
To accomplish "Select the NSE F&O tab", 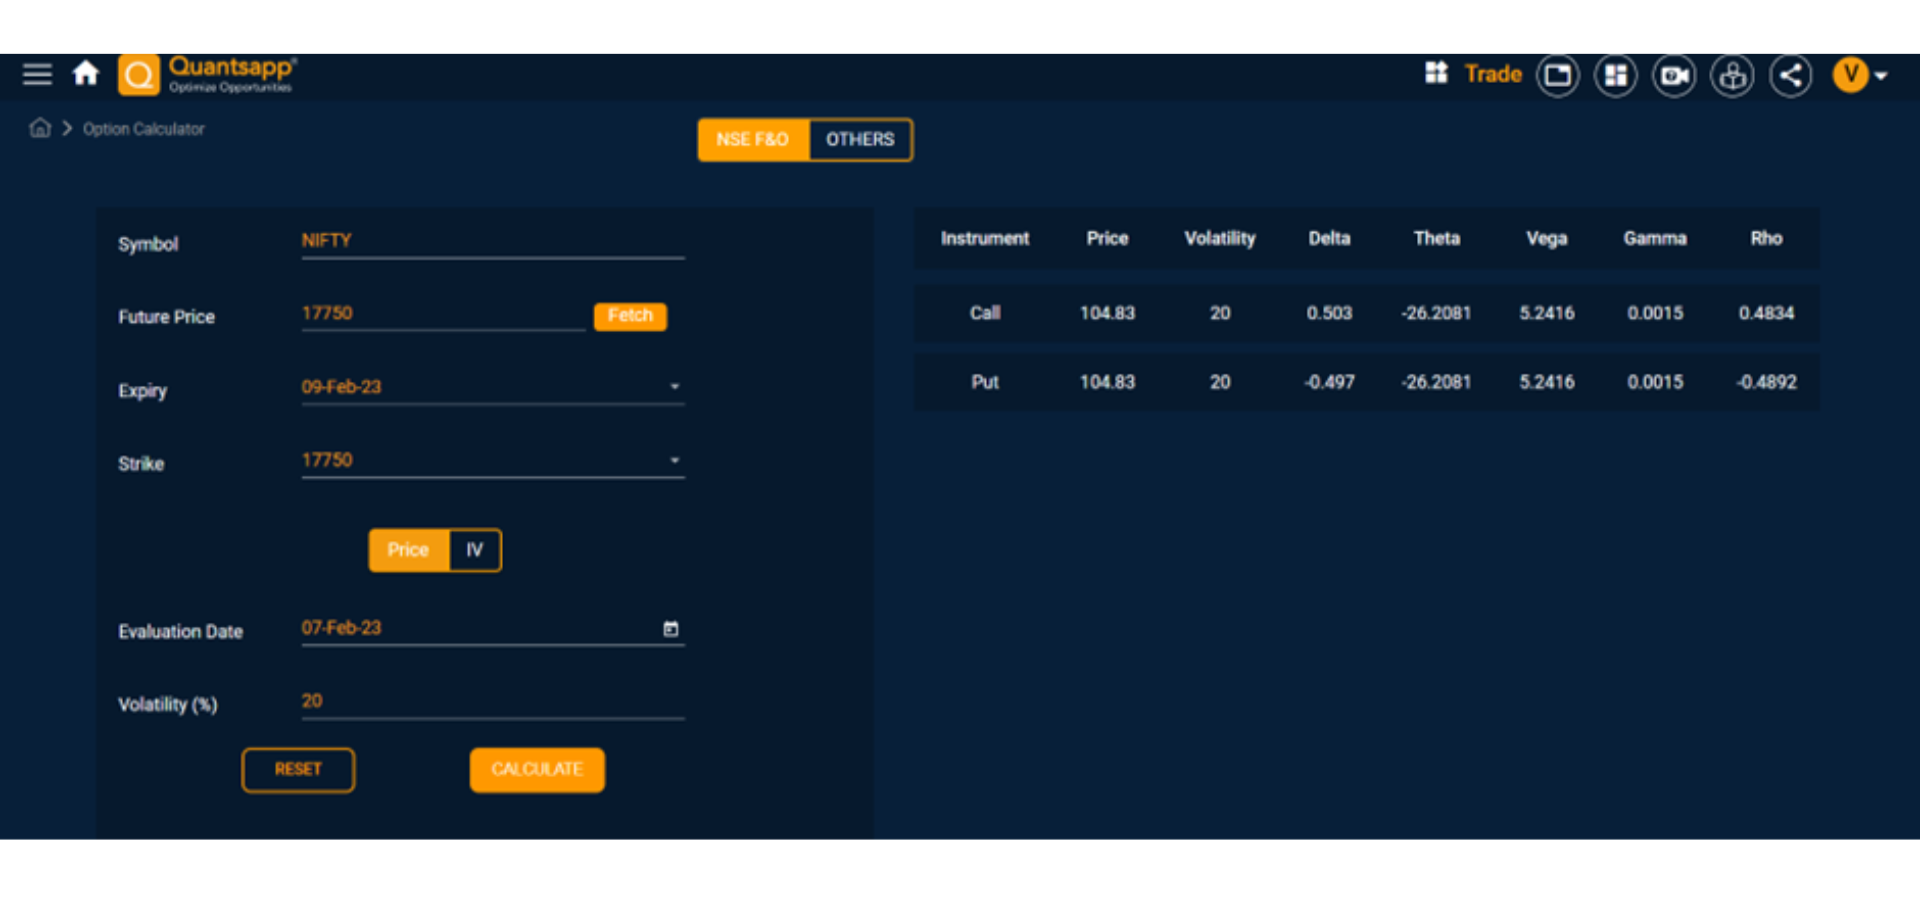I will [x=752, y=140].
